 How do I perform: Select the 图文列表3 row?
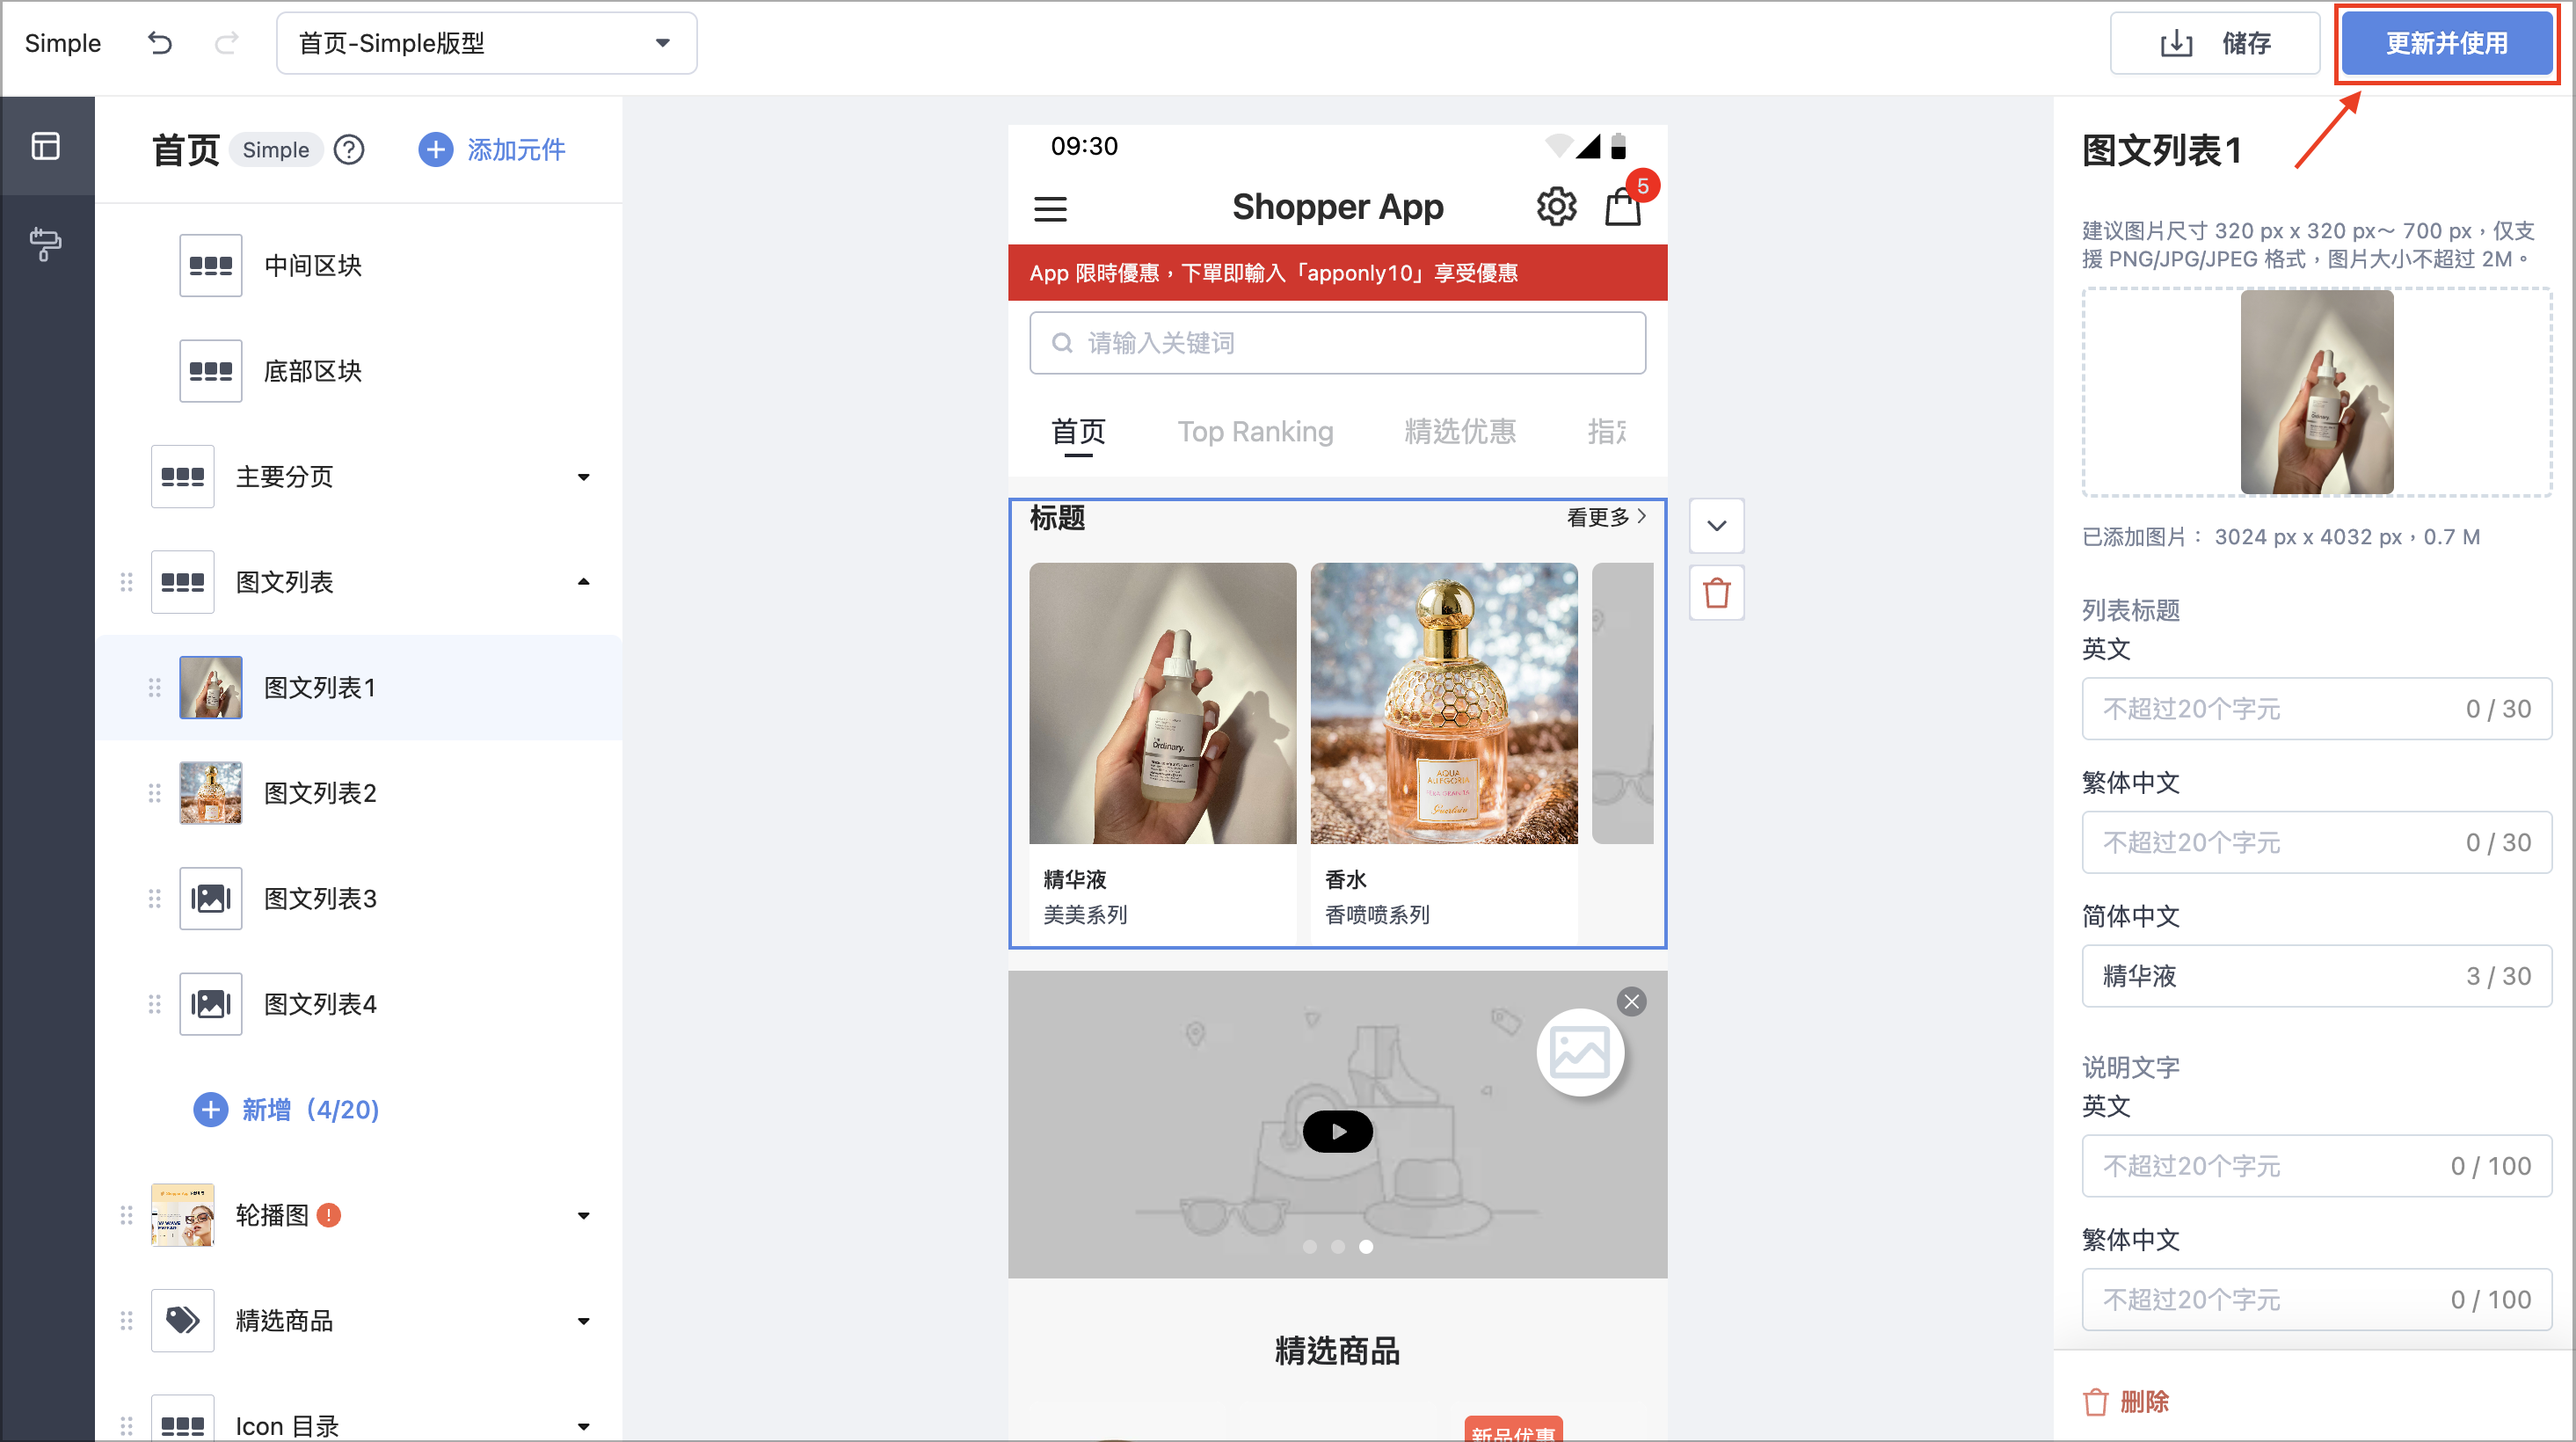tap(360, 898)
